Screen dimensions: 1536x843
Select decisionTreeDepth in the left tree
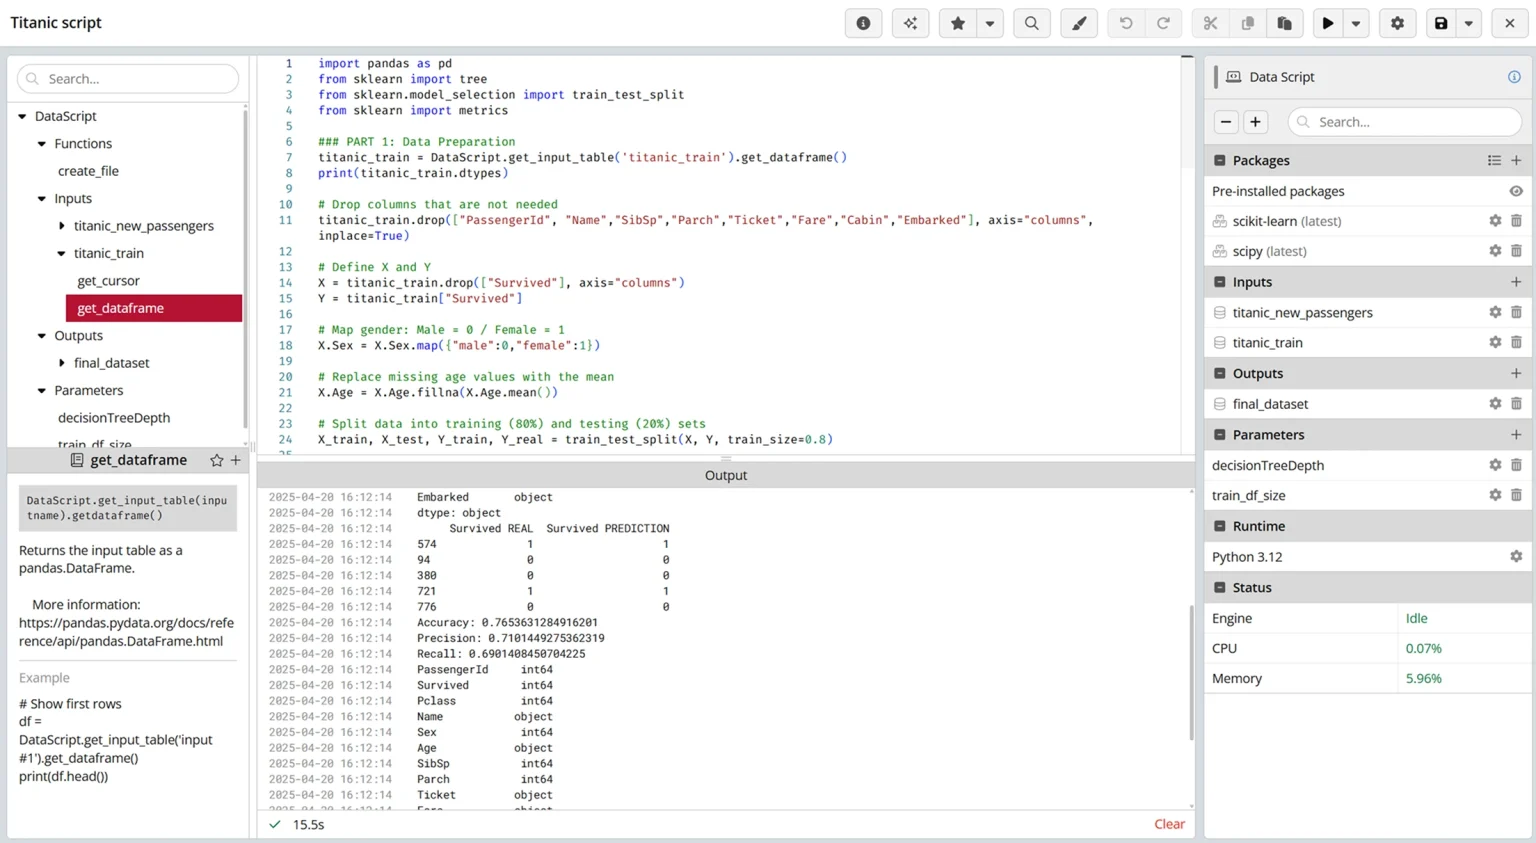pos(114,418)
